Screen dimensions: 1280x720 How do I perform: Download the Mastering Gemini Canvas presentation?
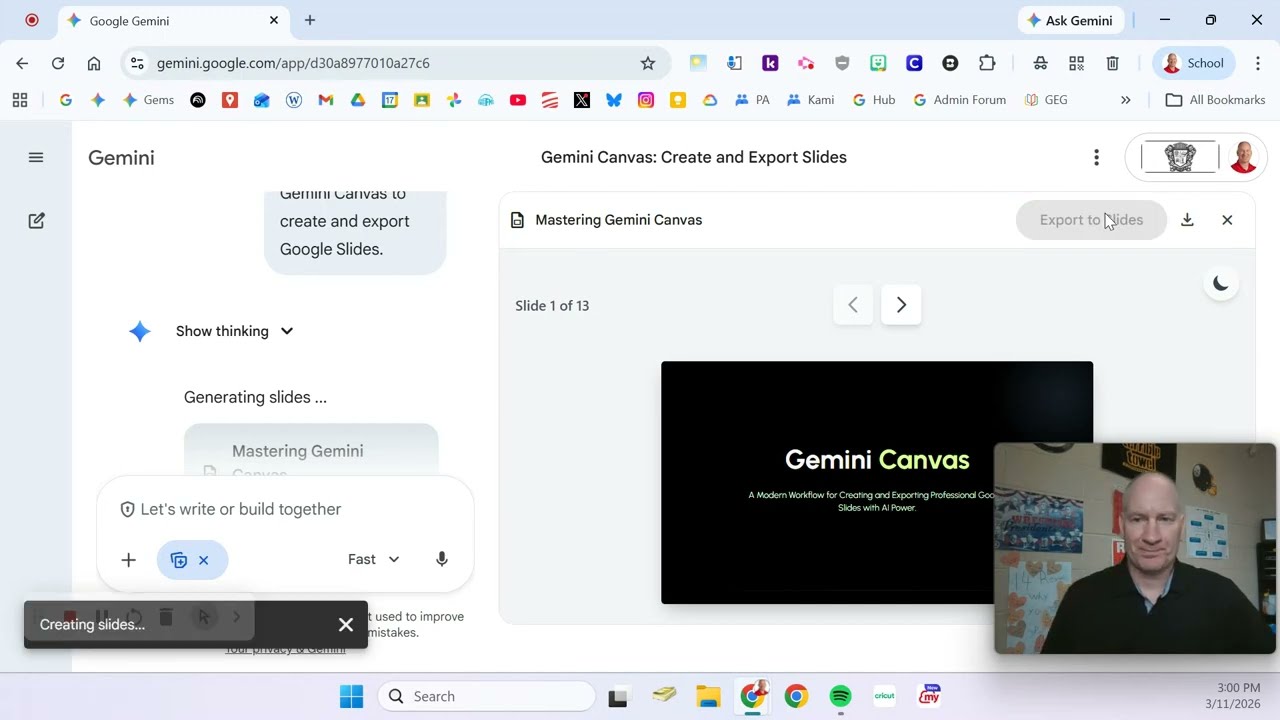(x=1187, y=220)
